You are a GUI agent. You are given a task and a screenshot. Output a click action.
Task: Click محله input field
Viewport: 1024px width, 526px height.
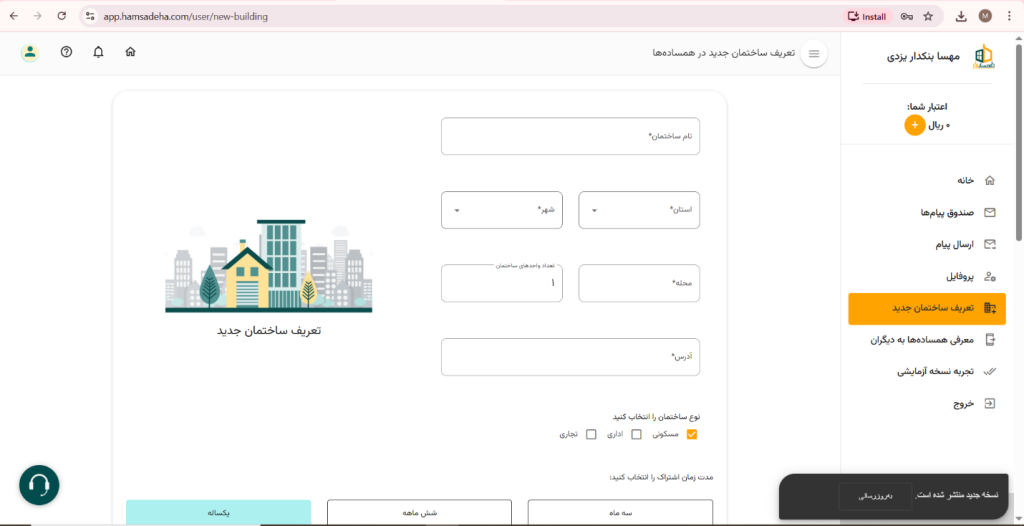639,283
